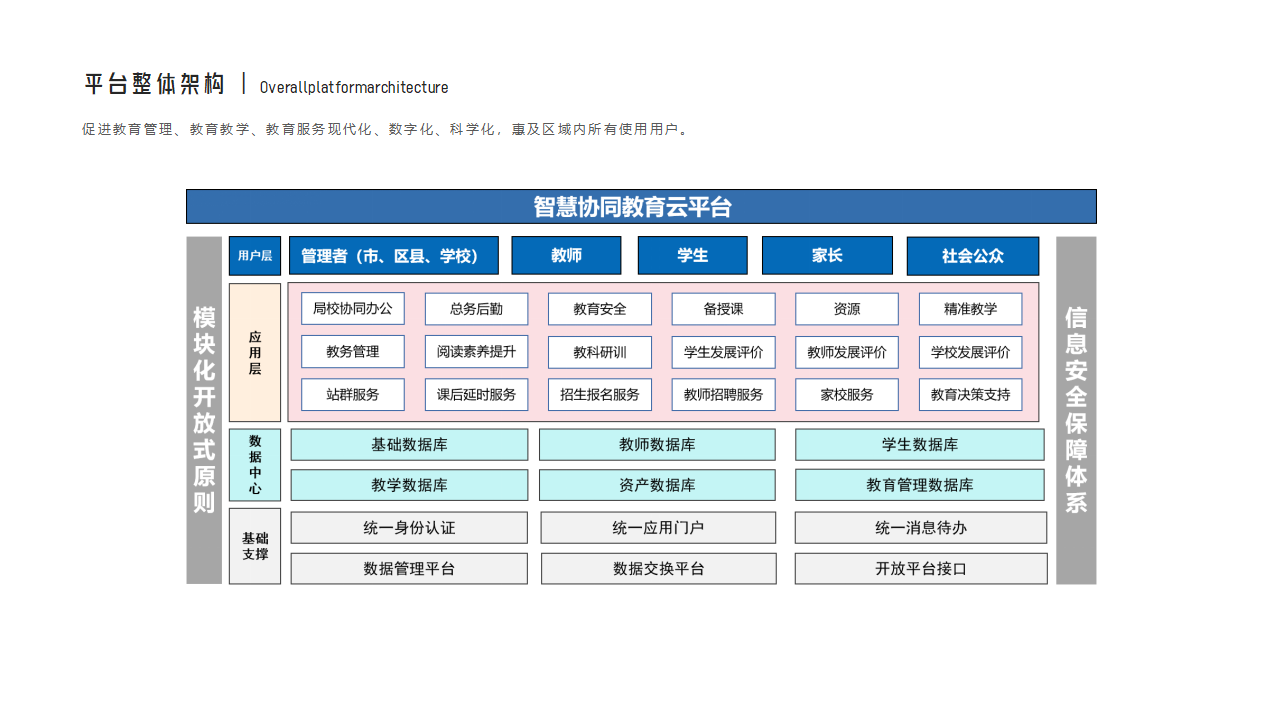
Task: Click the 招生报名服务 box
Action: tap(600, 395)
